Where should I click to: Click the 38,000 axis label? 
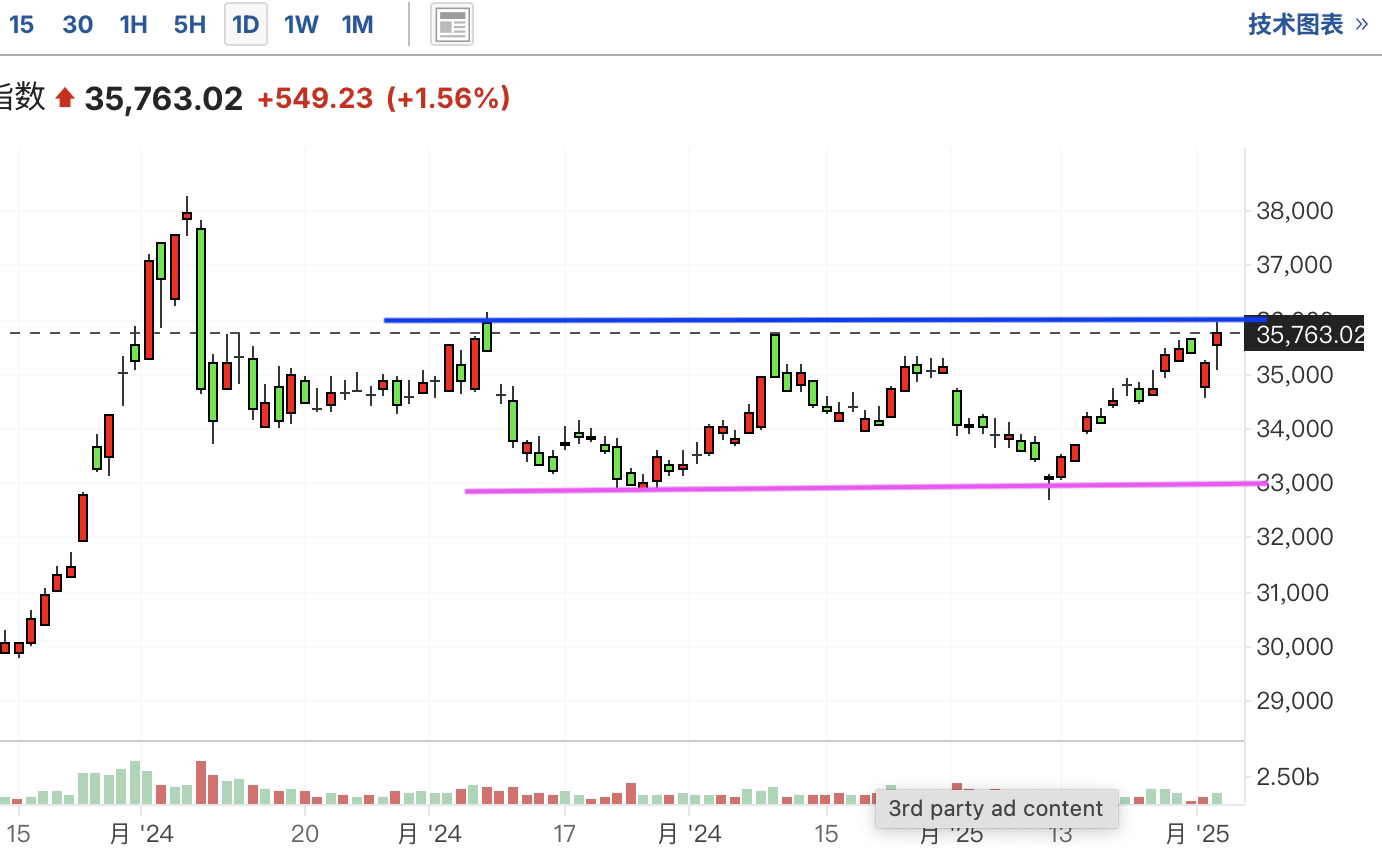point(1294,210)
